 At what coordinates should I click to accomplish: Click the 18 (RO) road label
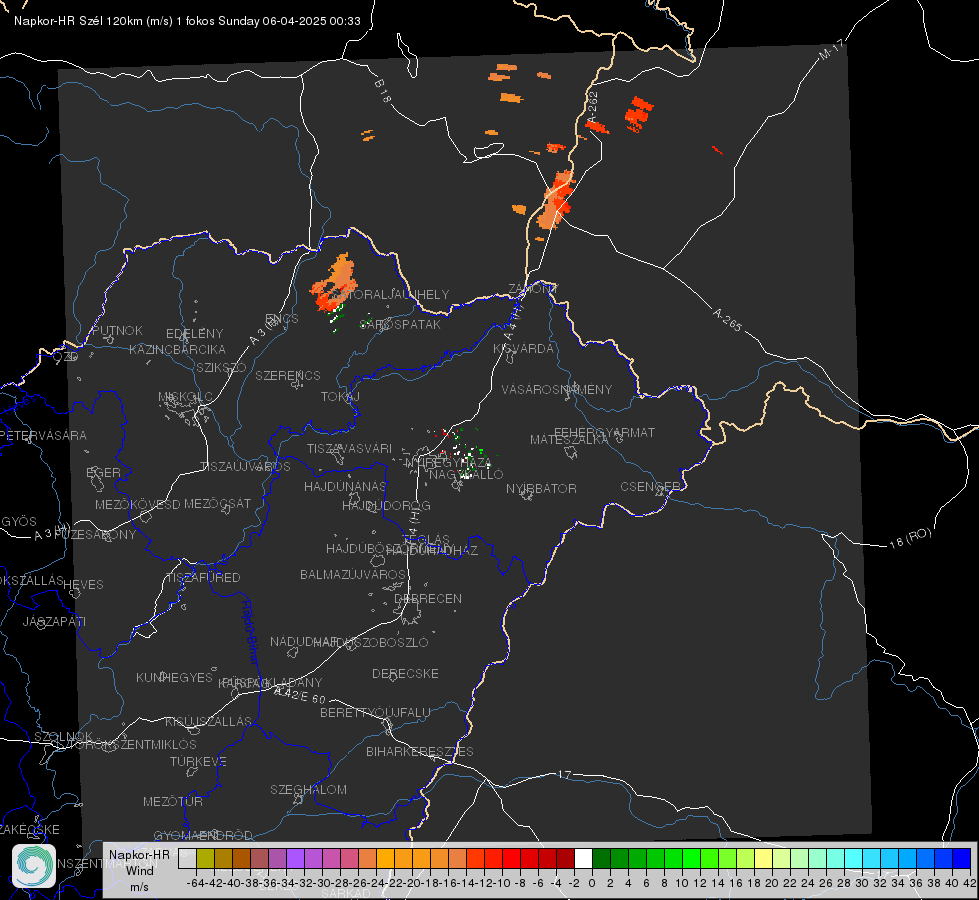coord(910,538)
